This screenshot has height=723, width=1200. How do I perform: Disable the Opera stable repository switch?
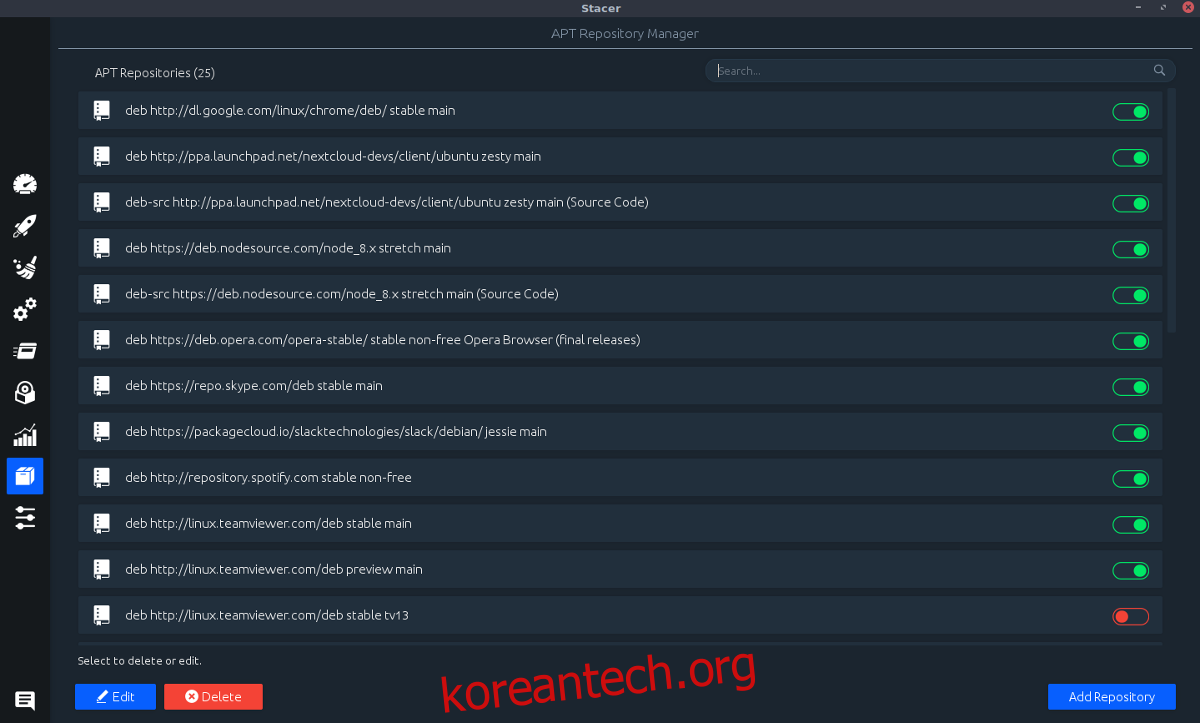pyautogui.click(x=1131, y=342)
